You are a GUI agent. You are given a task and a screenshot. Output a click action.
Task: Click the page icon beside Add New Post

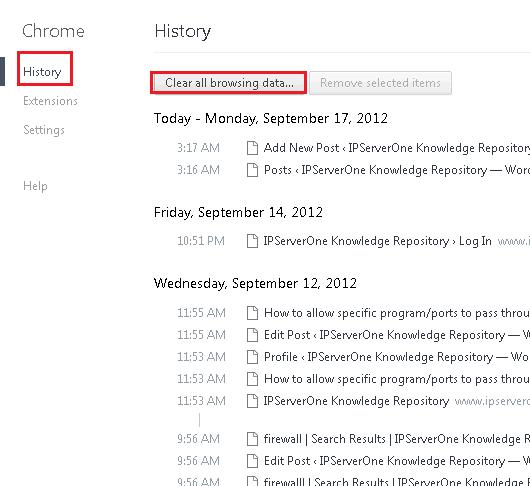[x=252, y=148]
